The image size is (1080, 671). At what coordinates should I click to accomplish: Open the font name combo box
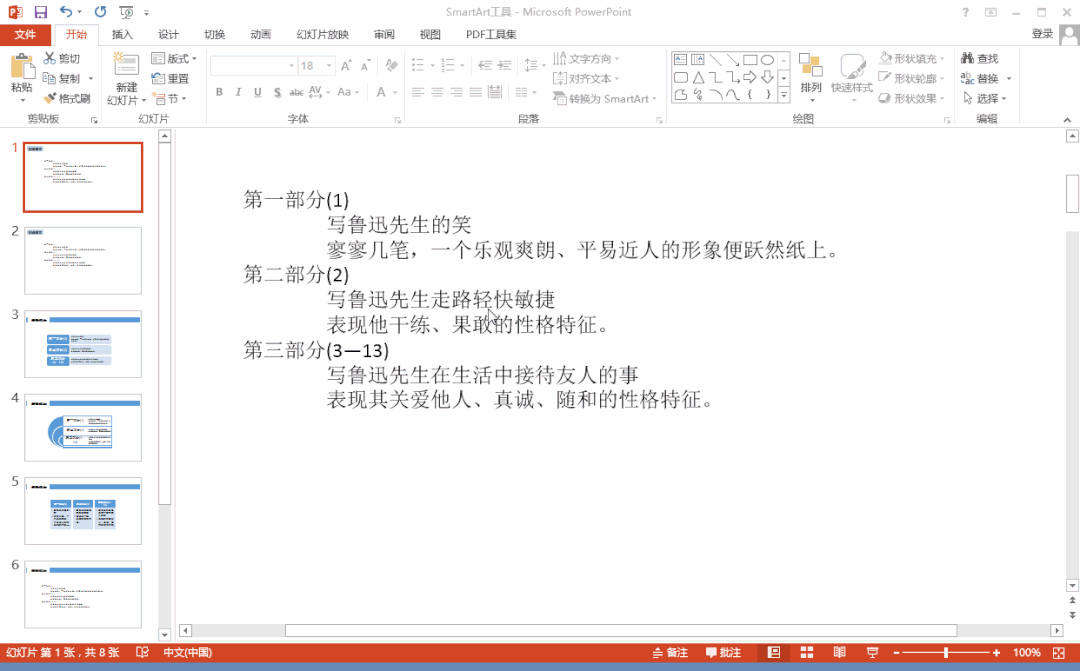coord(253,65)
